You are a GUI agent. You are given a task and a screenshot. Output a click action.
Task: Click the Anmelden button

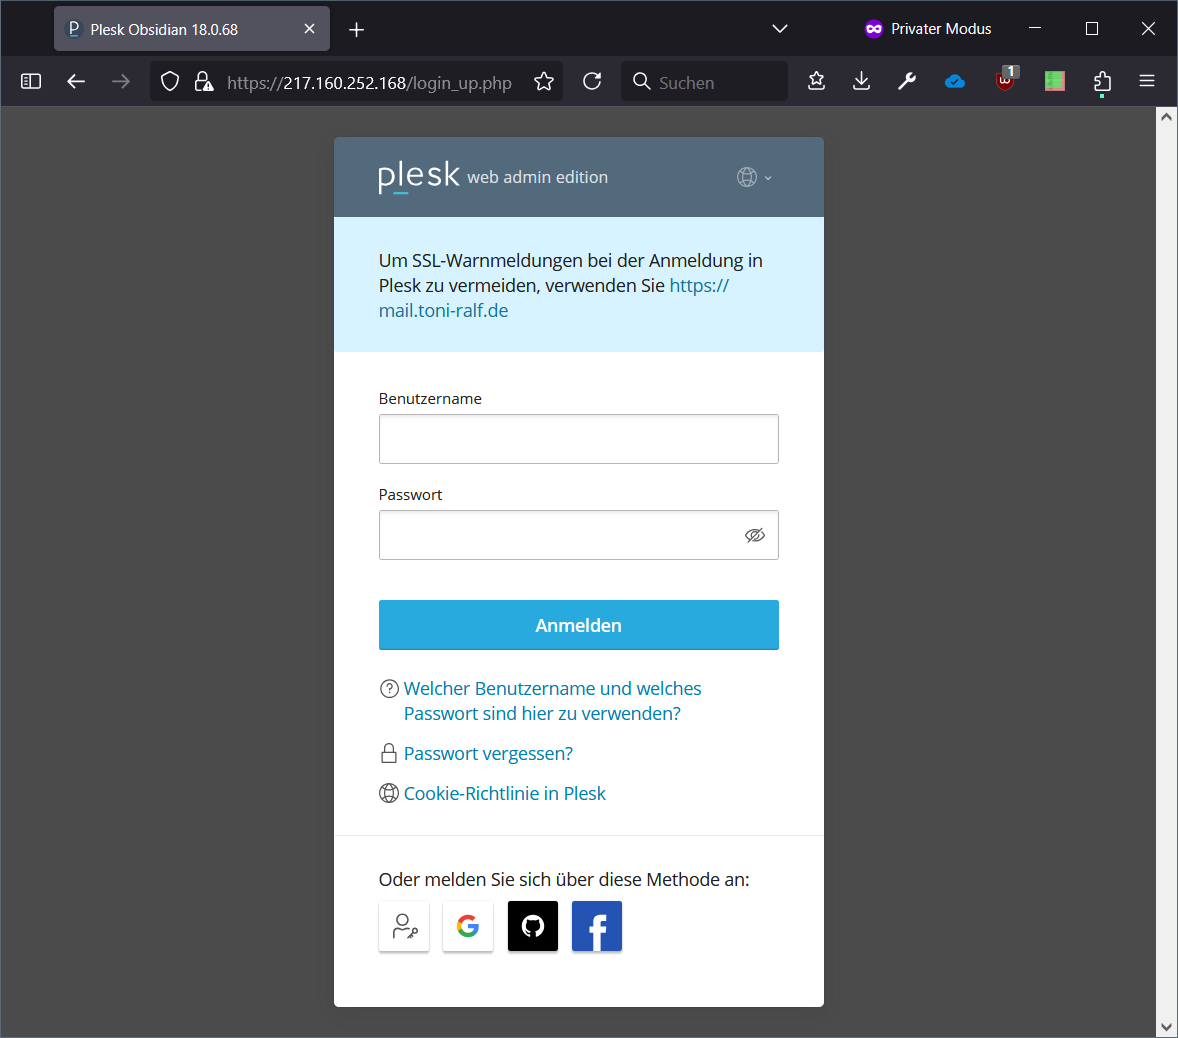[578, 625]
